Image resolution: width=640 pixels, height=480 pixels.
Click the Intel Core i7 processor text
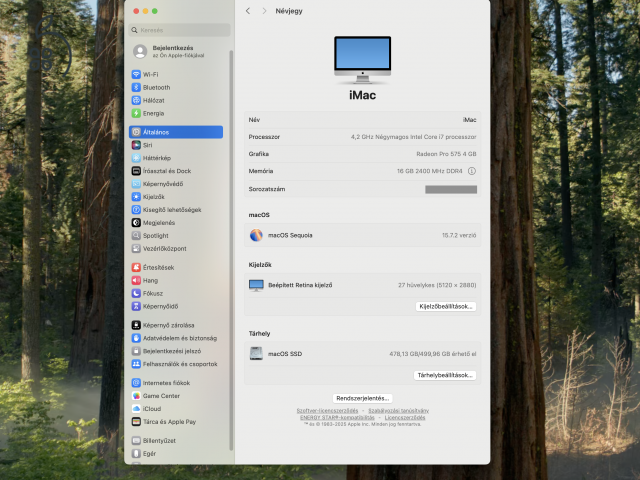(413, 137)
